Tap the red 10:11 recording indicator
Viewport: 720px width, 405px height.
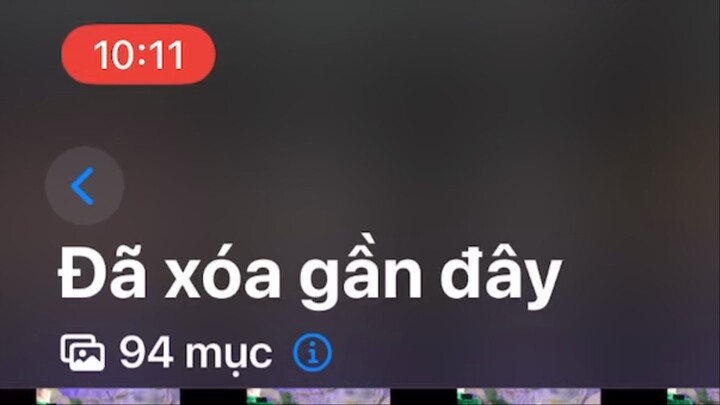coord(138,54)
